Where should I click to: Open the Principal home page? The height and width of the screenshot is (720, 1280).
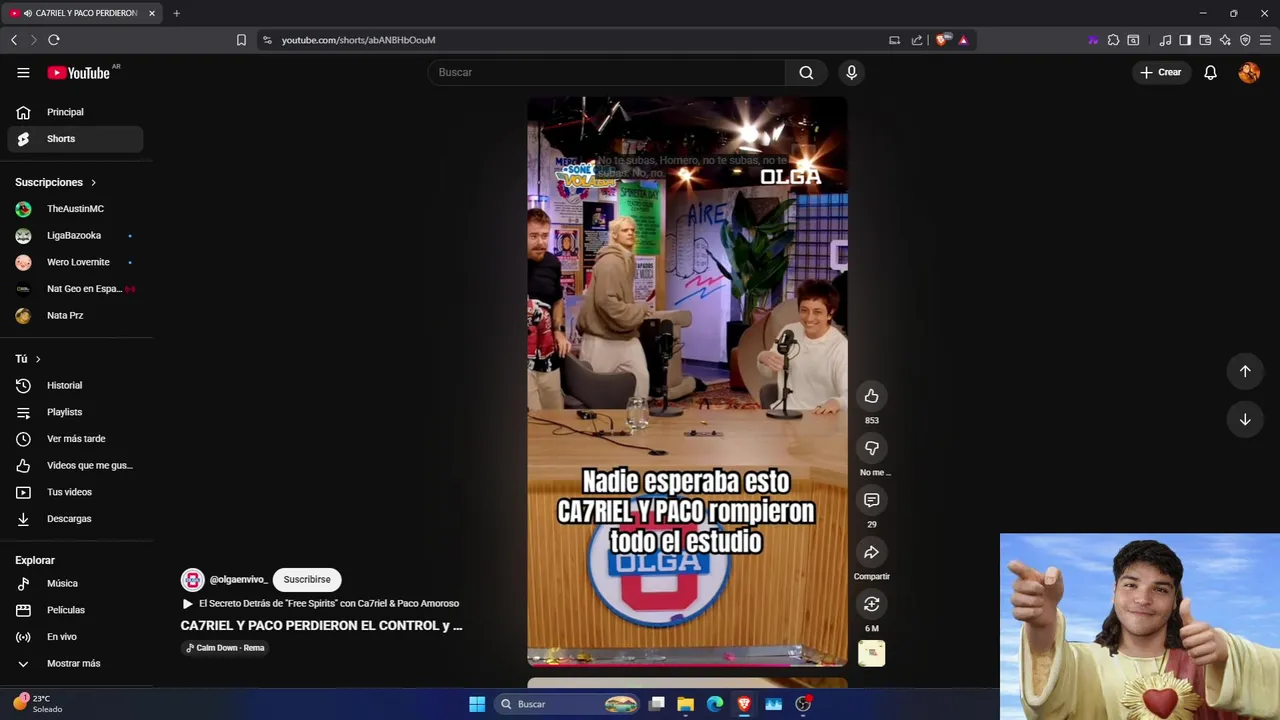(75, 112)
